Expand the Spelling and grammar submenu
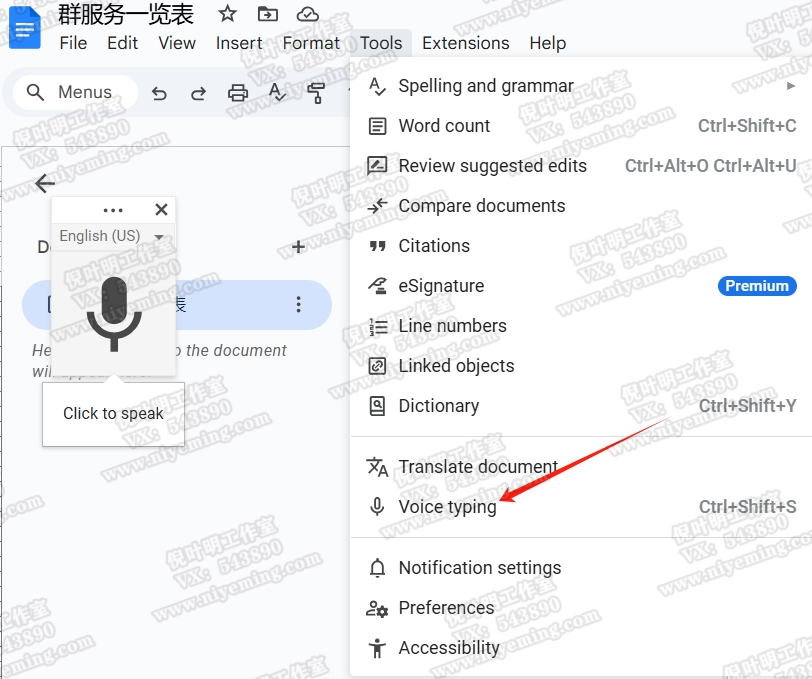 (x=581, y=86)
